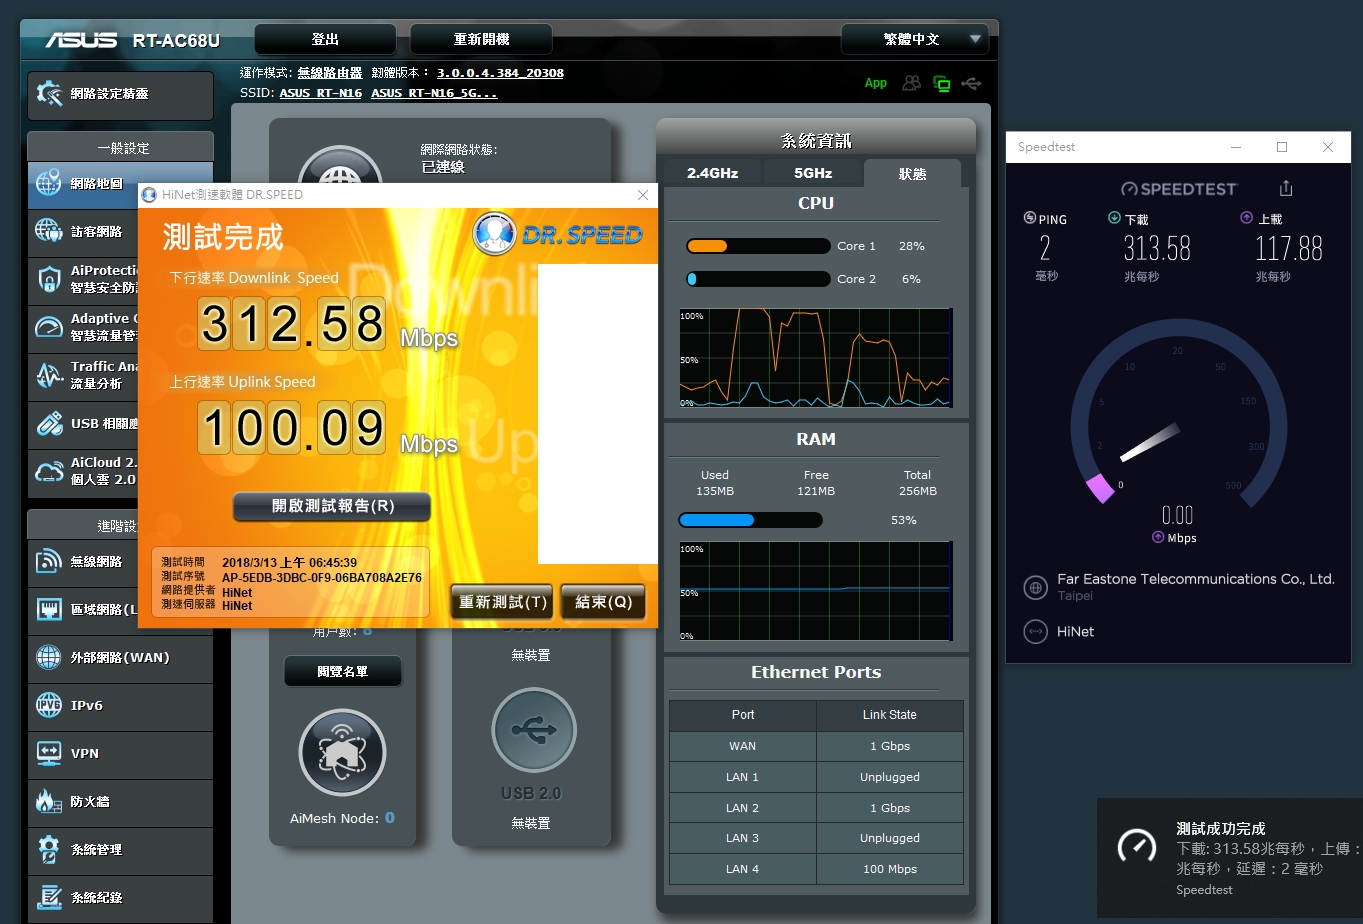The width and height of the screenshot is (1363, 924).
Task: Open 系統紀錄 system log icon
Action: [49, 897]
